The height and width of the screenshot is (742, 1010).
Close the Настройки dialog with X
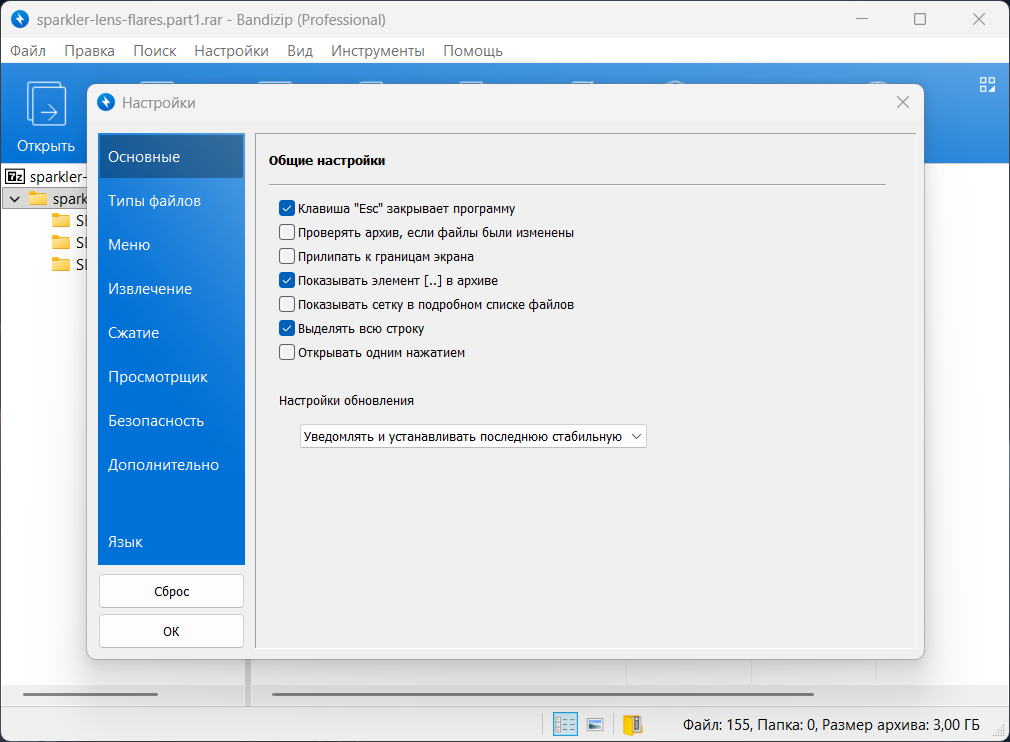[x=902, y=102]
